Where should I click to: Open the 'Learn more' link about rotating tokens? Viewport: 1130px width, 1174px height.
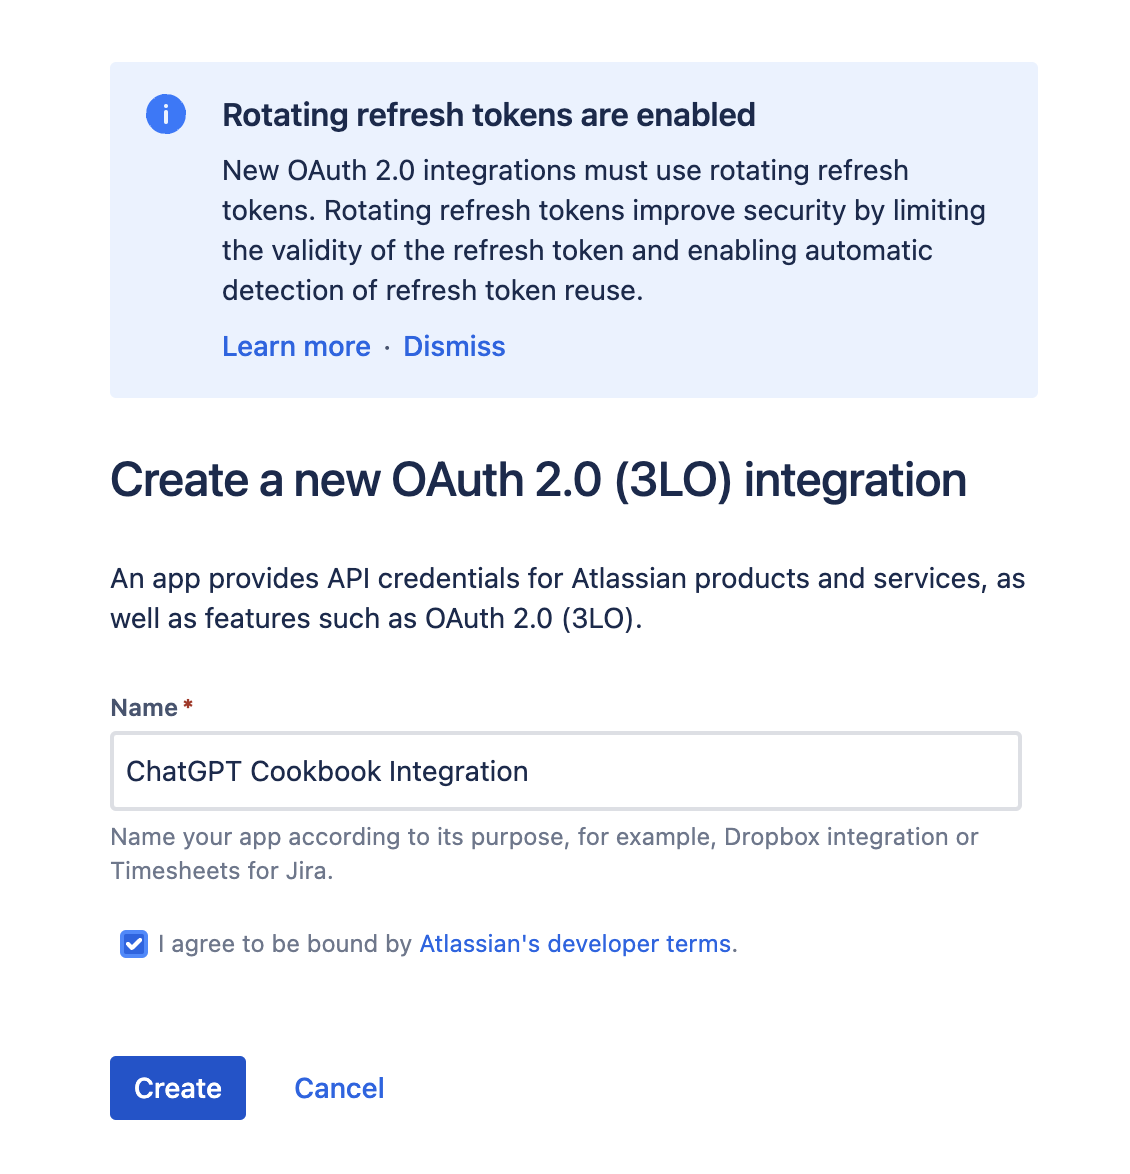[296, 346]
